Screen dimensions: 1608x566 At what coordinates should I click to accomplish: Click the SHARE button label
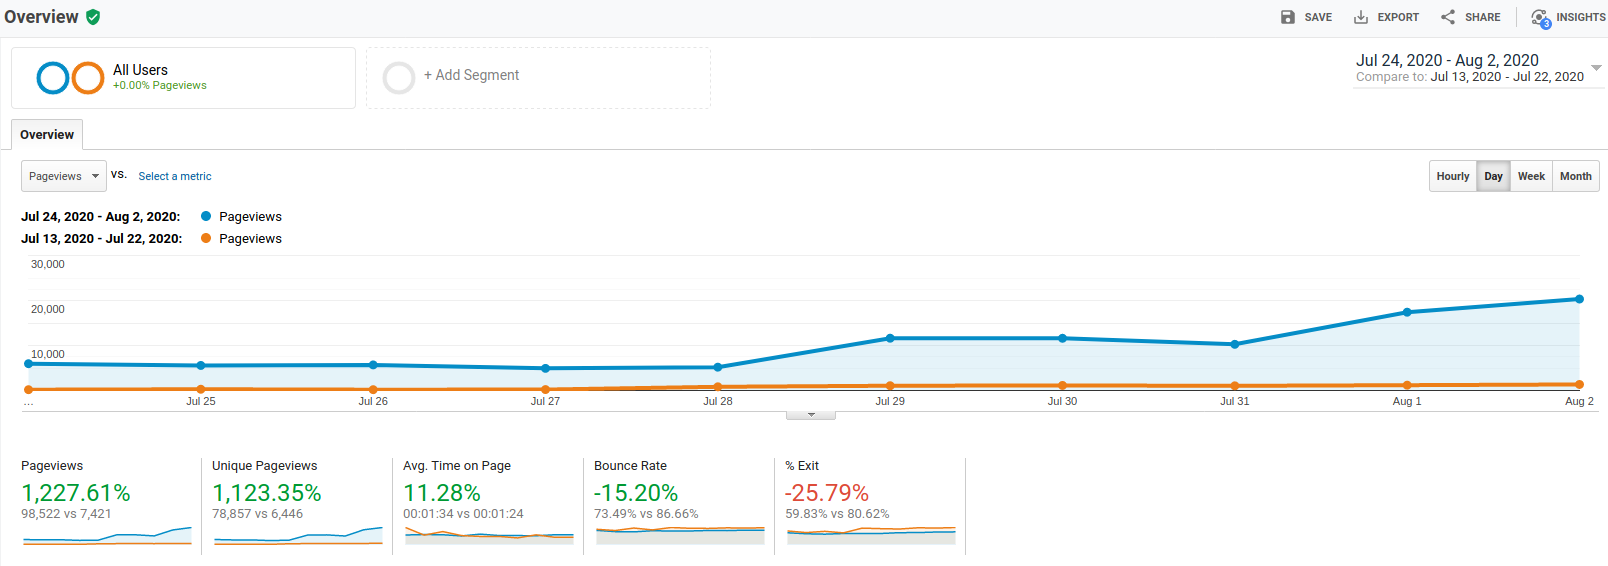click(x=1482, y=17)
